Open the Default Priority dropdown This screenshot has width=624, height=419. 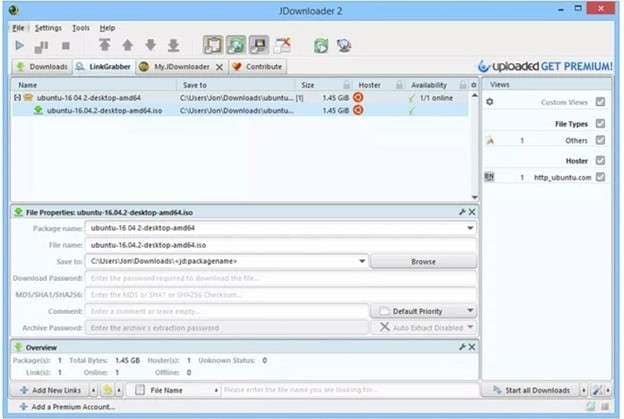tap(470, 310)
